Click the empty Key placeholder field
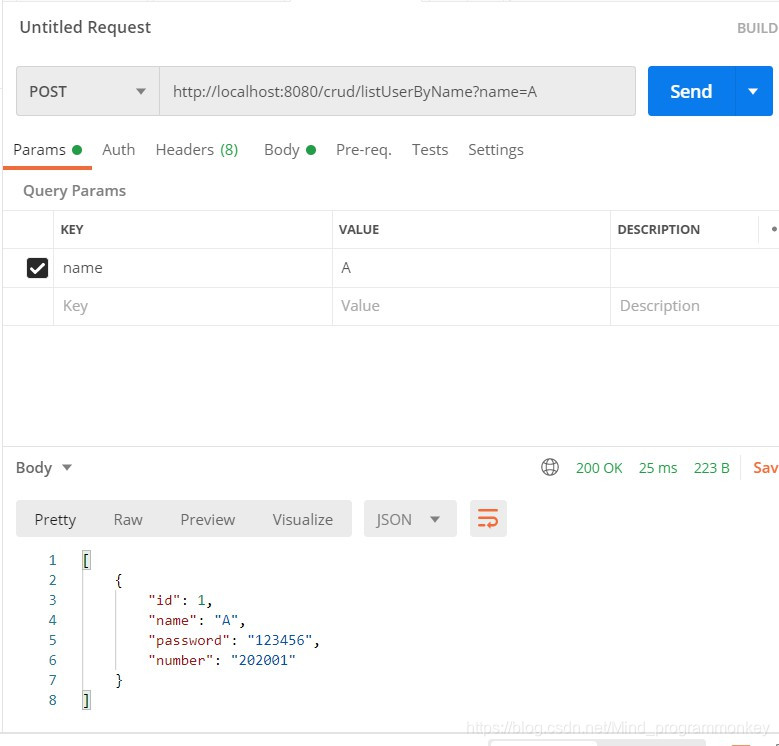The height and width of the screenshot is (746, 779). (x=193, y=306)
